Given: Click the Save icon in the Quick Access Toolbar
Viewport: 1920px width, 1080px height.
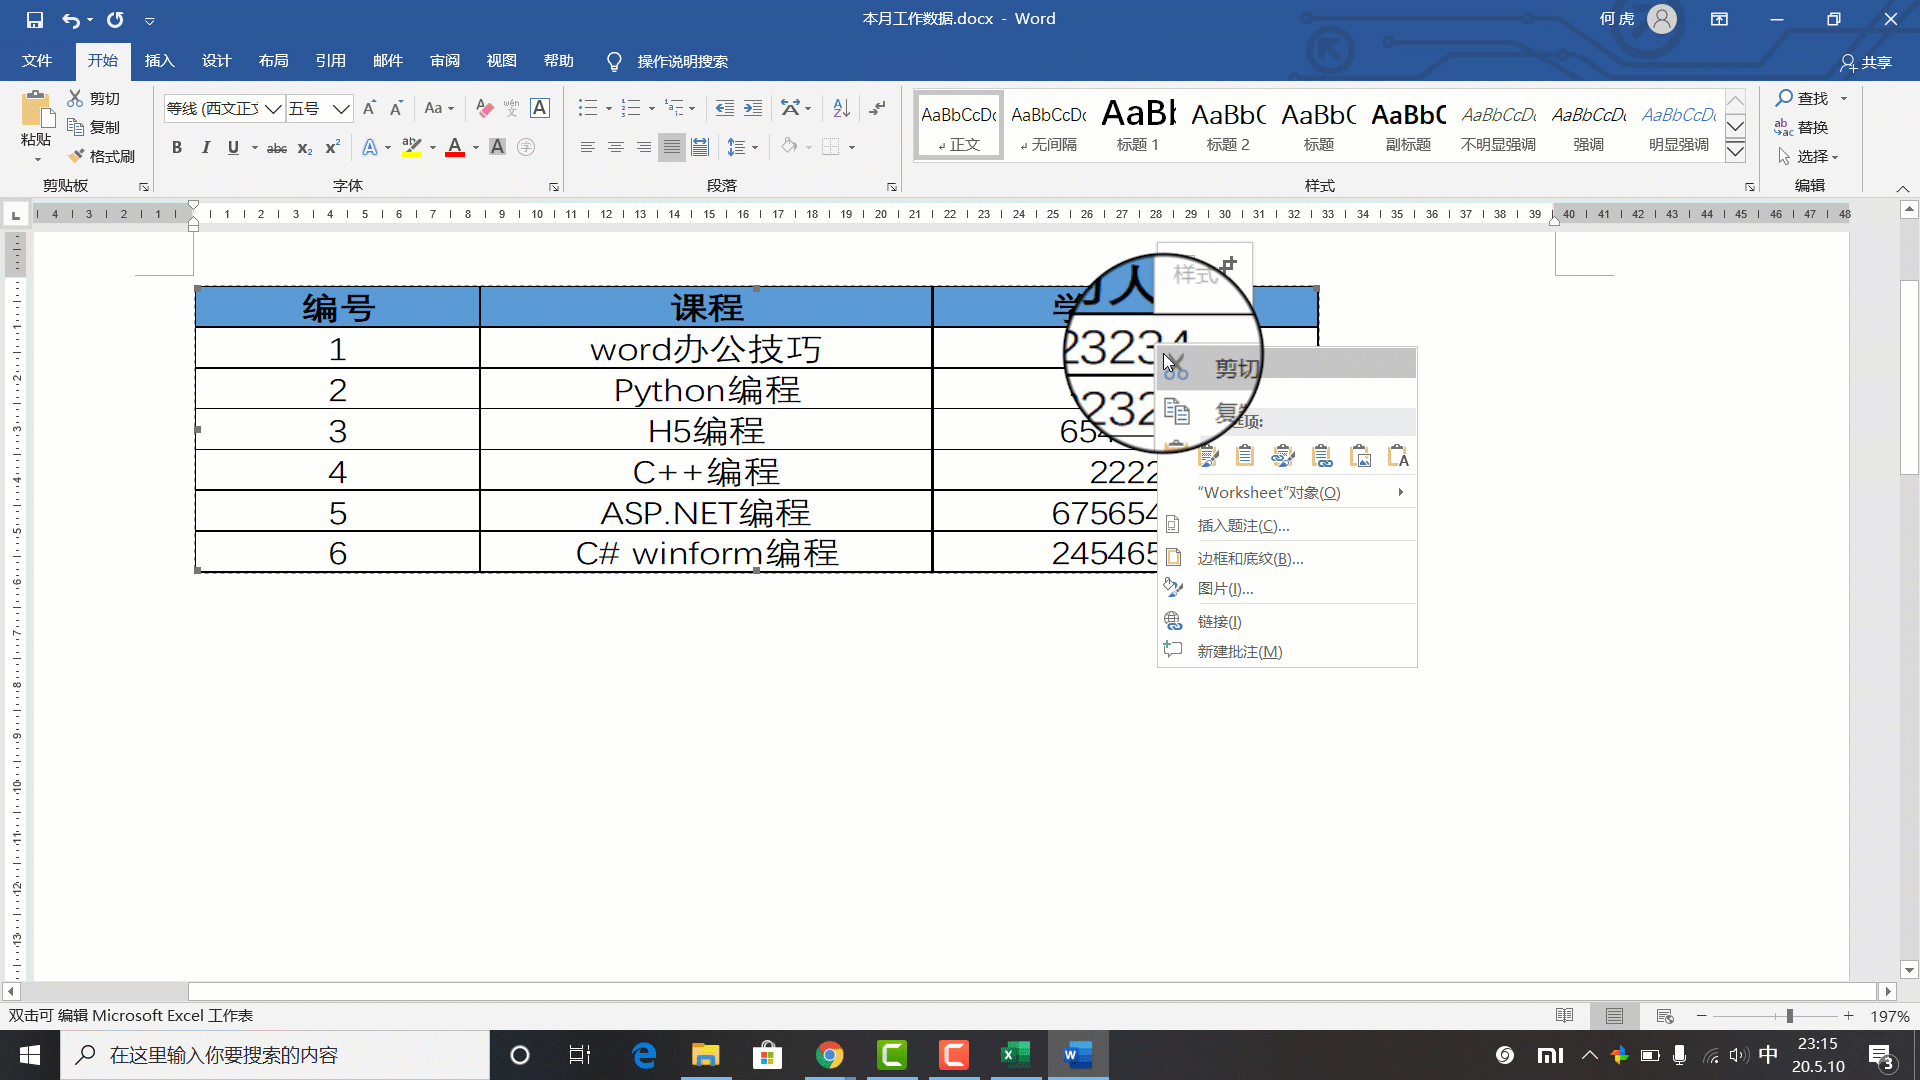Looking at the screenshot, I should point(35,19).
